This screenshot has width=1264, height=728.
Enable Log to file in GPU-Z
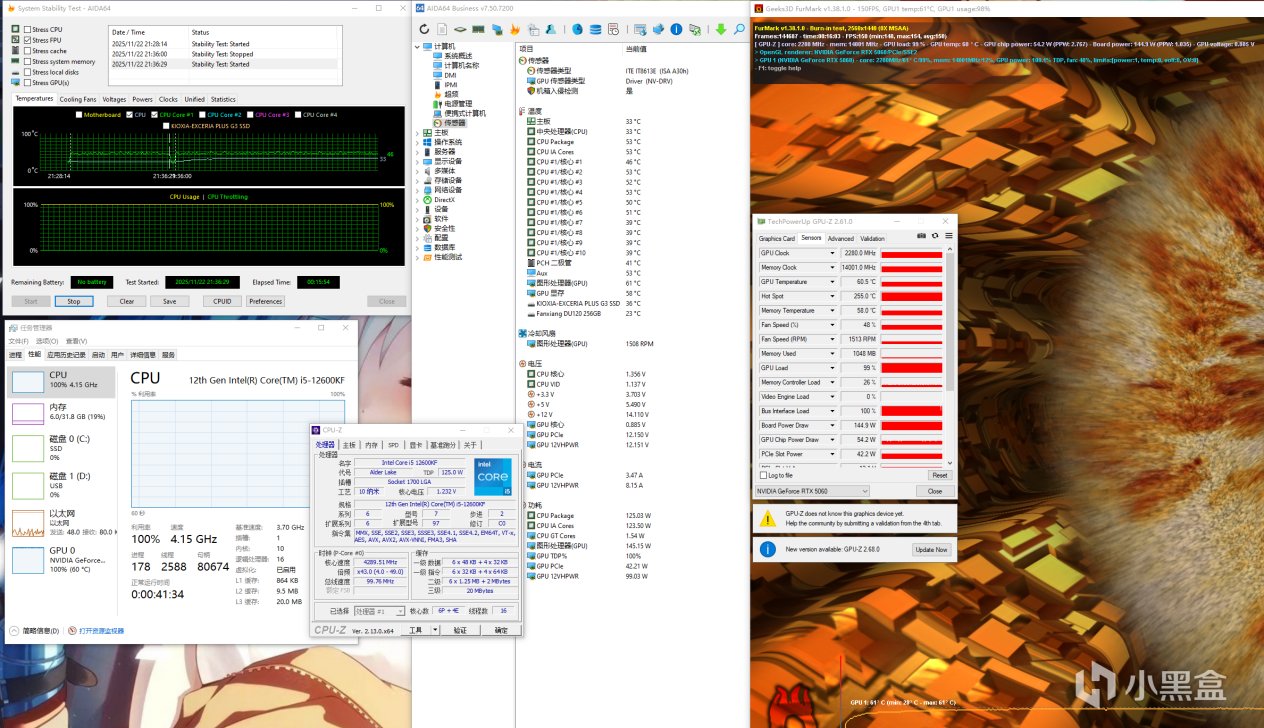[x=765, y=475]
